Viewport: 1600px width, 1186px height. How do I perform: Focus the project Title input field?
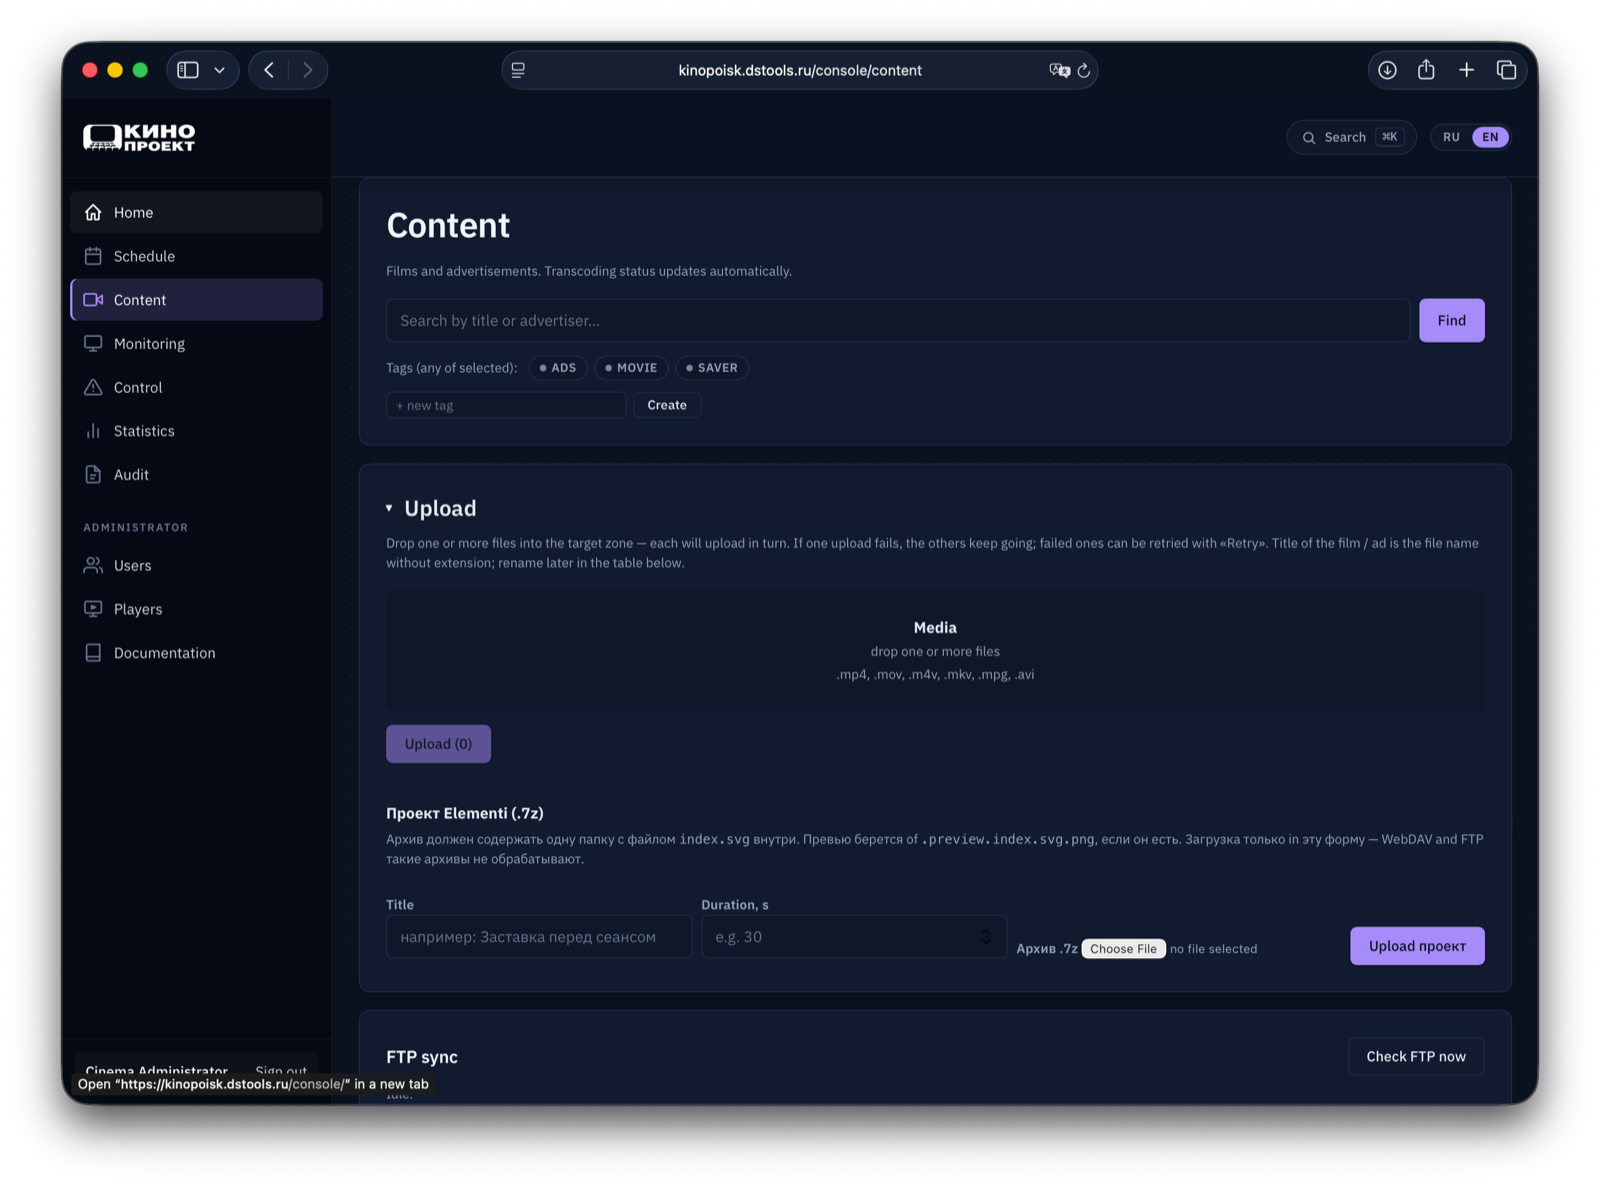[539, 937]
